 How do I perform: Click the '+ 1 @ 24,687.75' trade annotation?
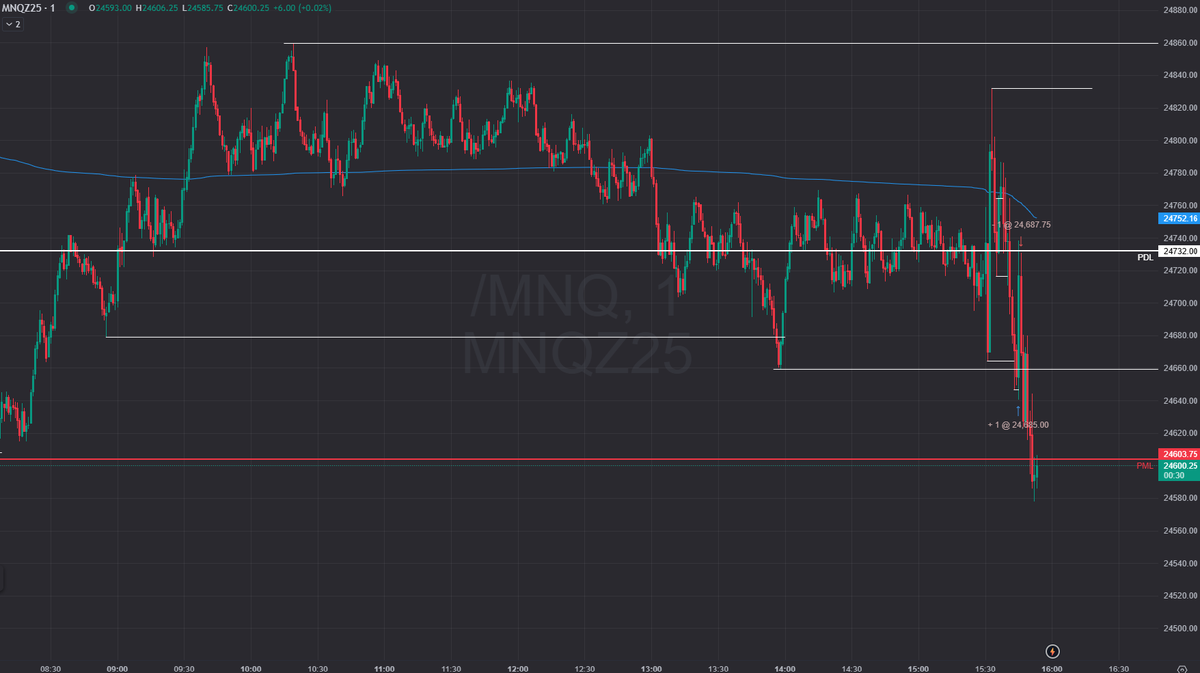1021,225
